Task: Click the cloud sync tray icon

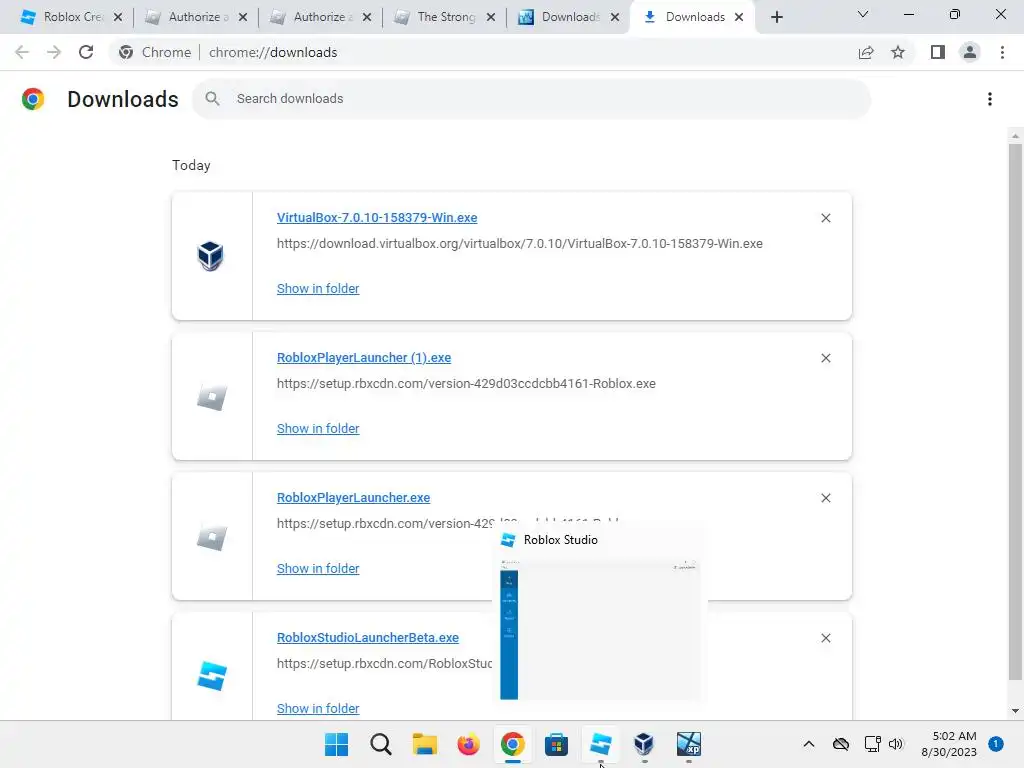Action: tap(841, 744)
